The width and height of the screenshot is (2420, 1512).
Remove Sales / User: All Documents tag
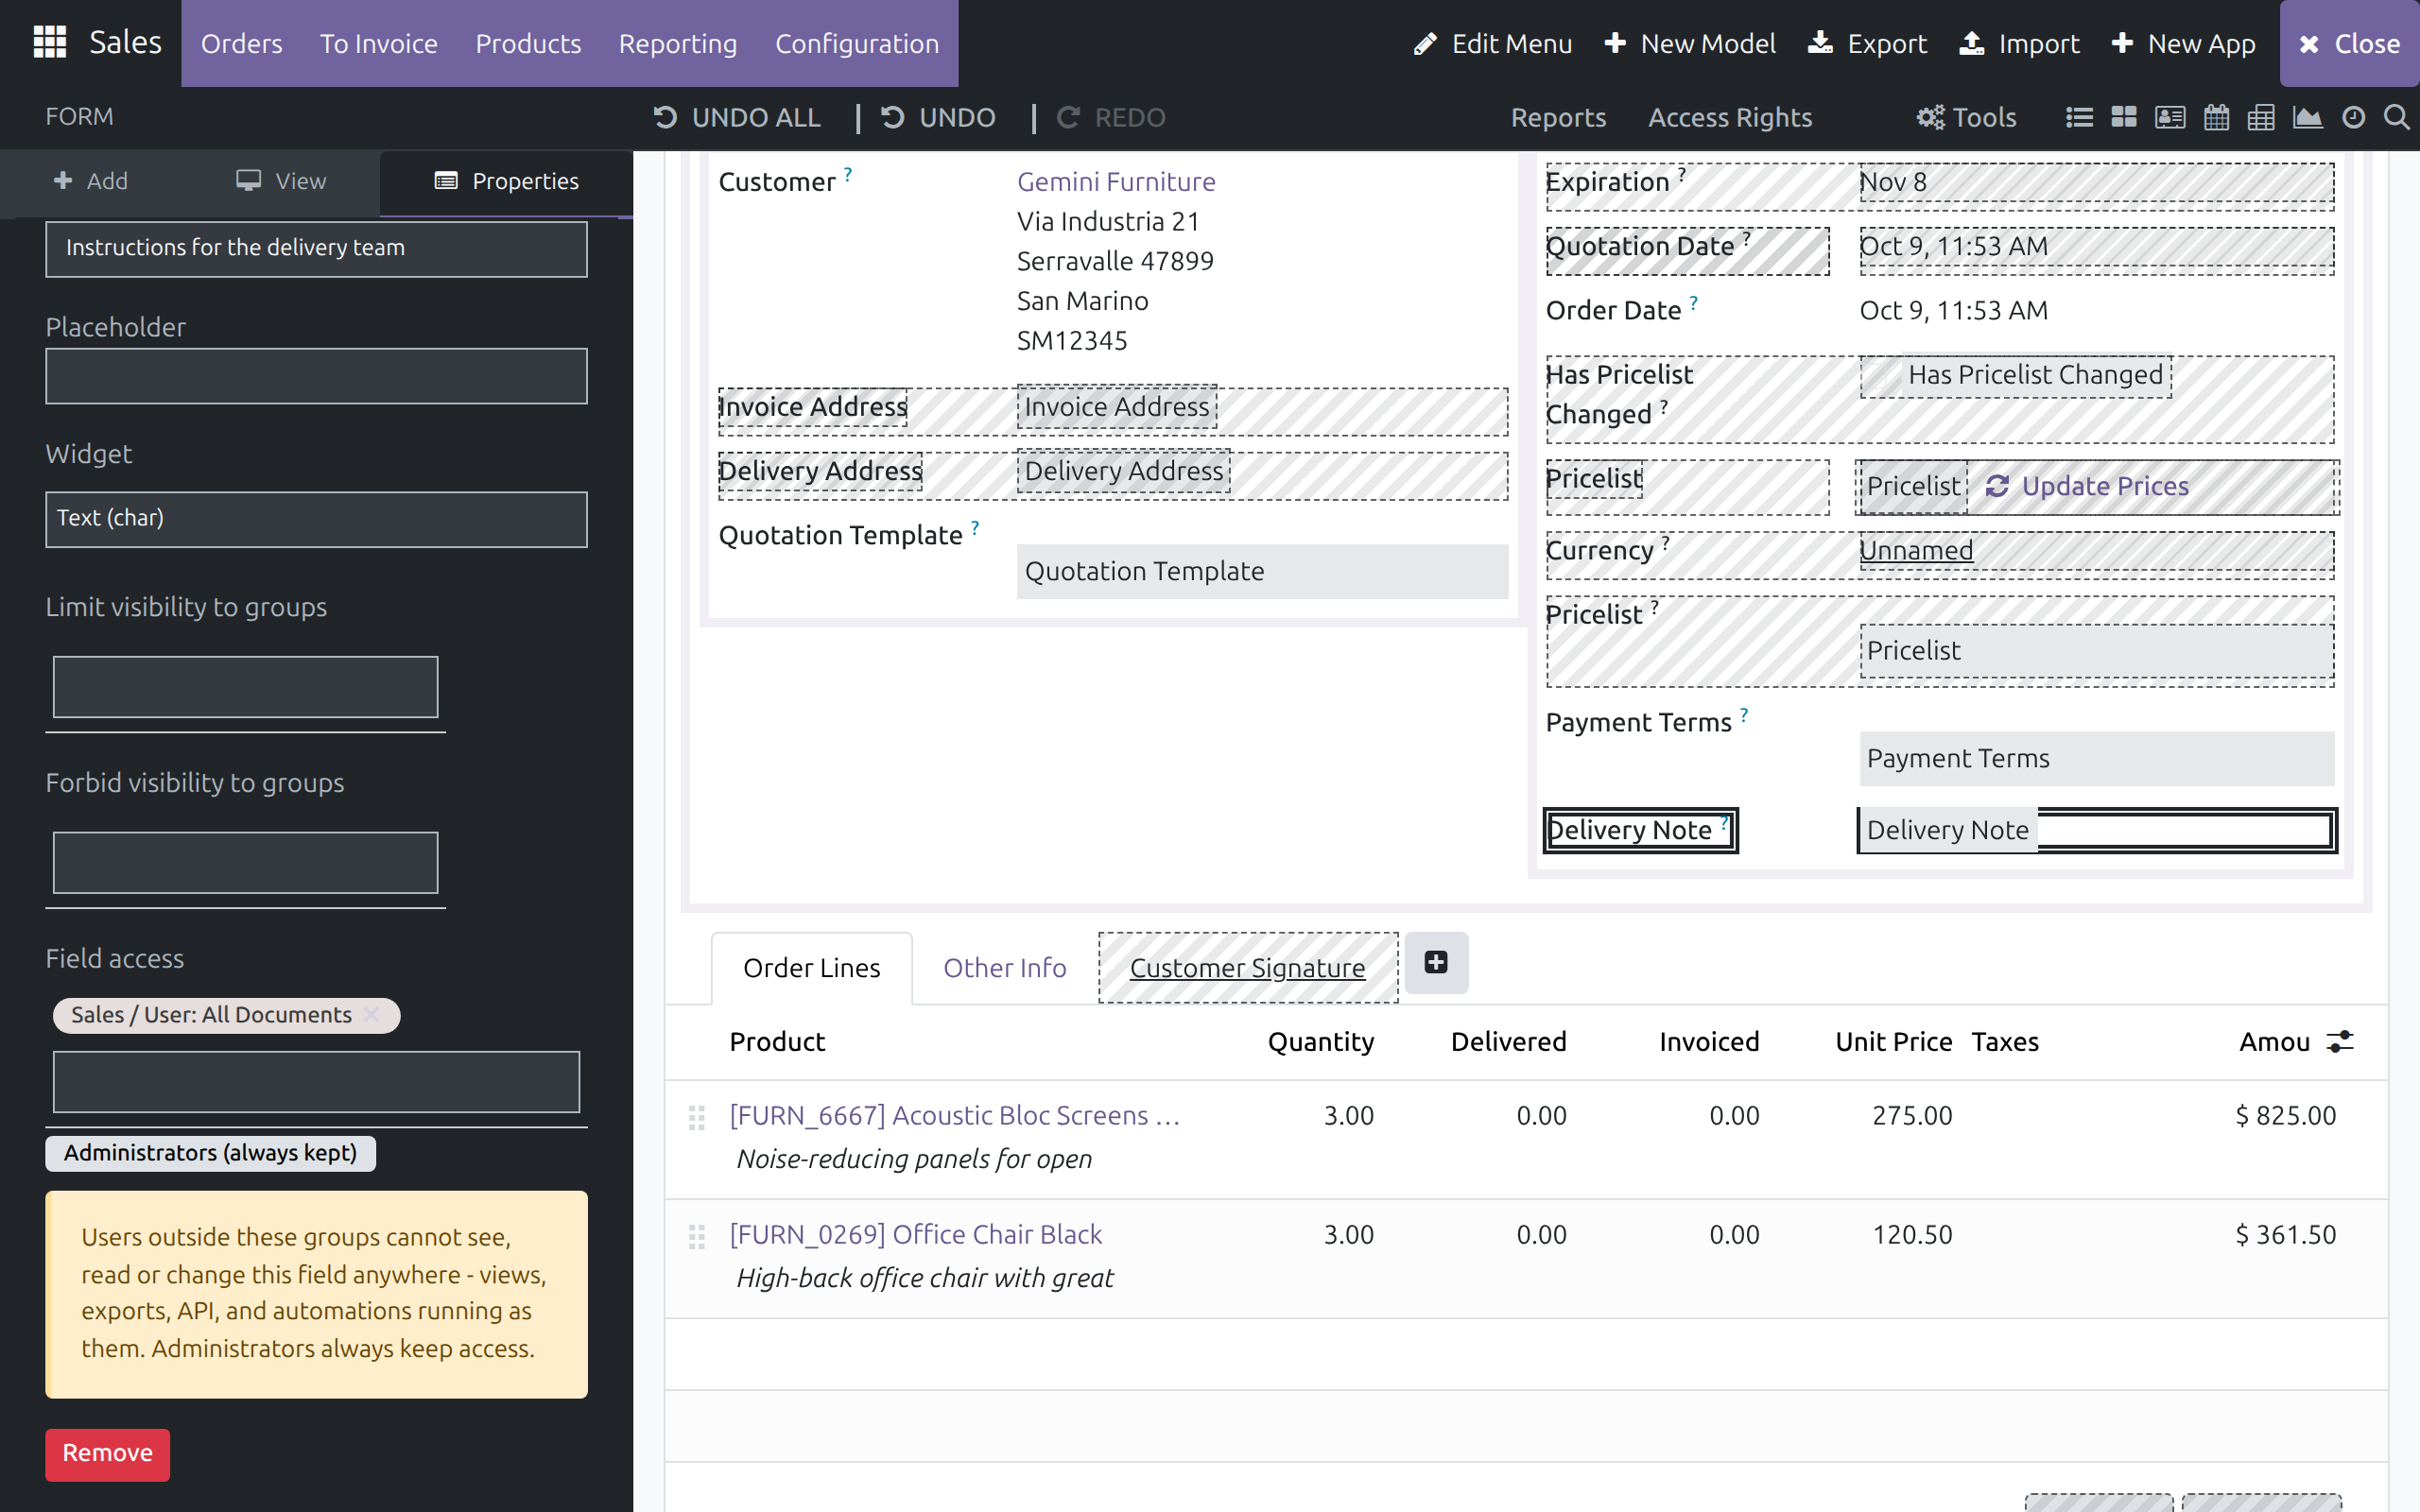[x=372, y=1014]
